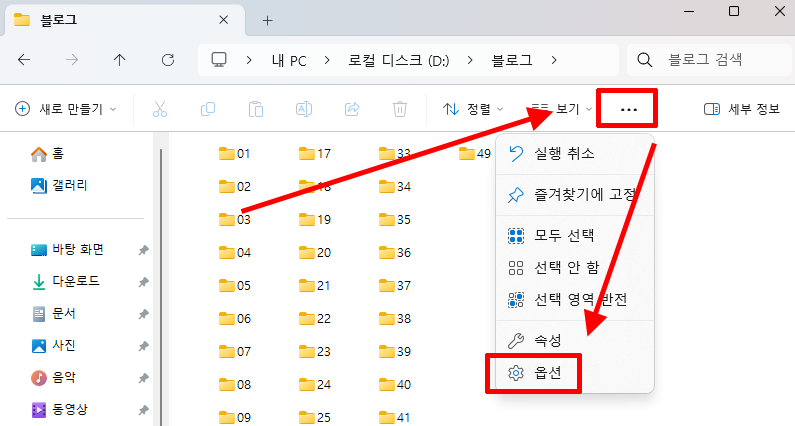
Task: Go forward with the right arrow
Action: pos(72,60)
